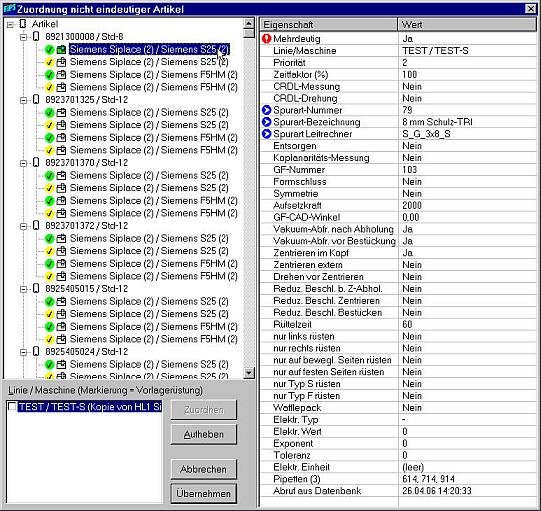Select green-check Siemens S25 row under 8923701370
The width and height of the screenshot is (541, 511).
coord(149,175)
